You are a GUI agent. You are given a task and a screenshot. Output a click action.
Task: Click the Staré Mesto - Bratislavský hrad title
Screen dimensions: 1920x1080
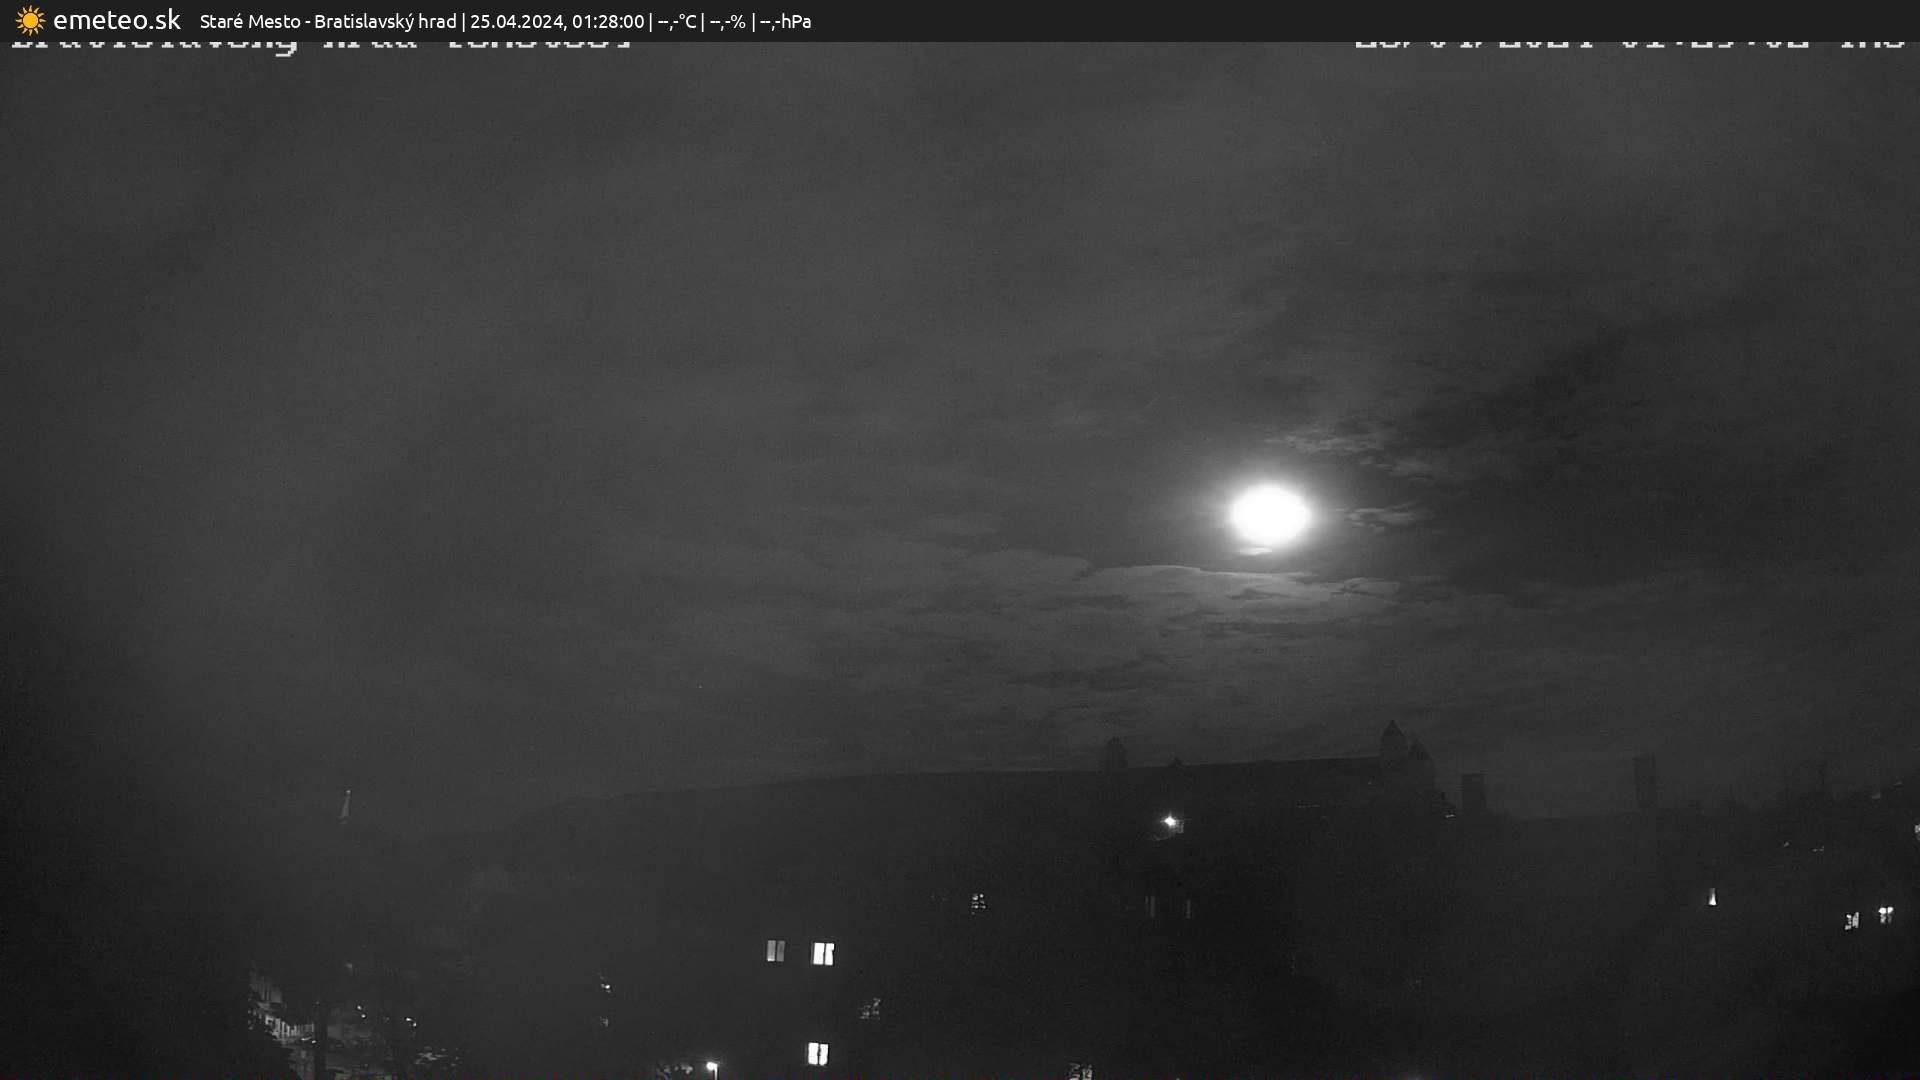[327, 21]
